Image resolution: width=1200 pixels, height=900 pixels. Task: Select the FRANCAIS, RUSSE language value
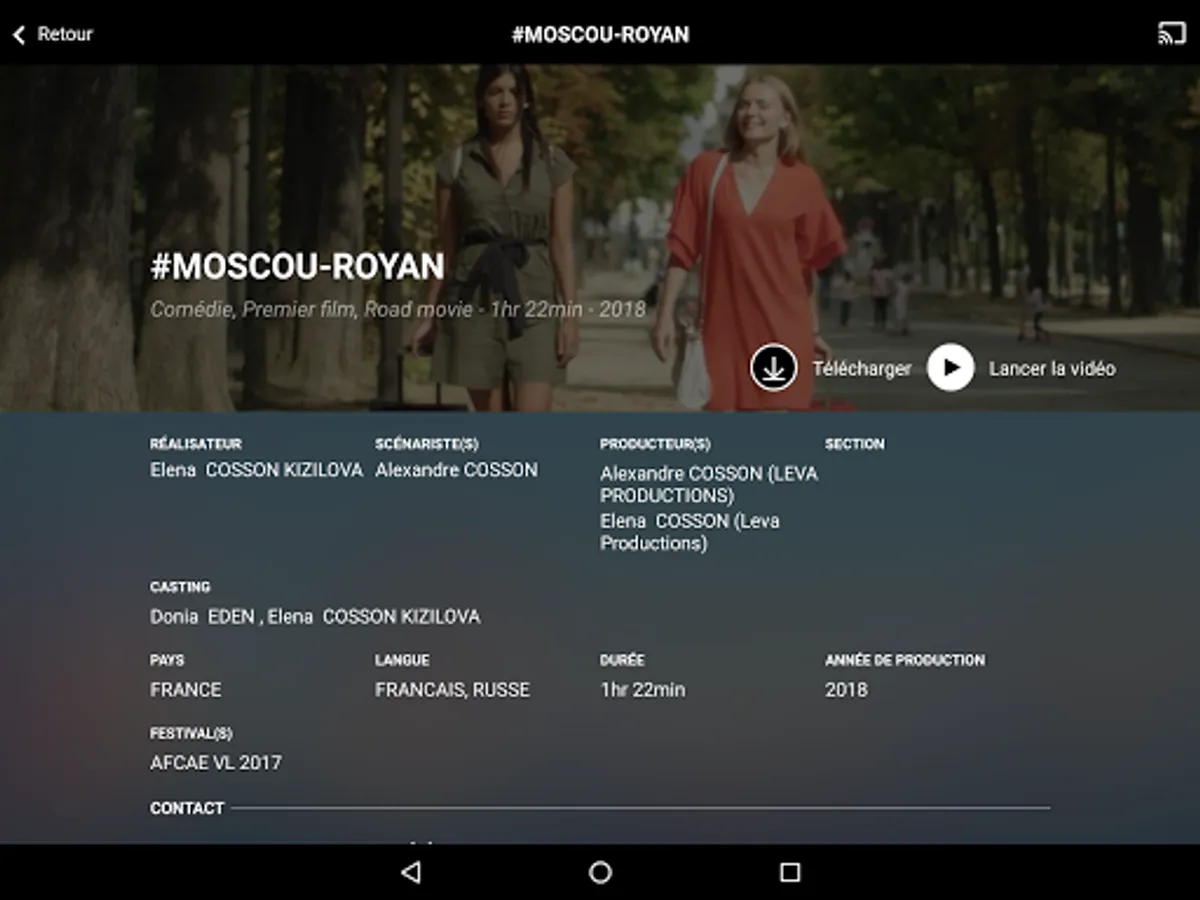(452, 690)
